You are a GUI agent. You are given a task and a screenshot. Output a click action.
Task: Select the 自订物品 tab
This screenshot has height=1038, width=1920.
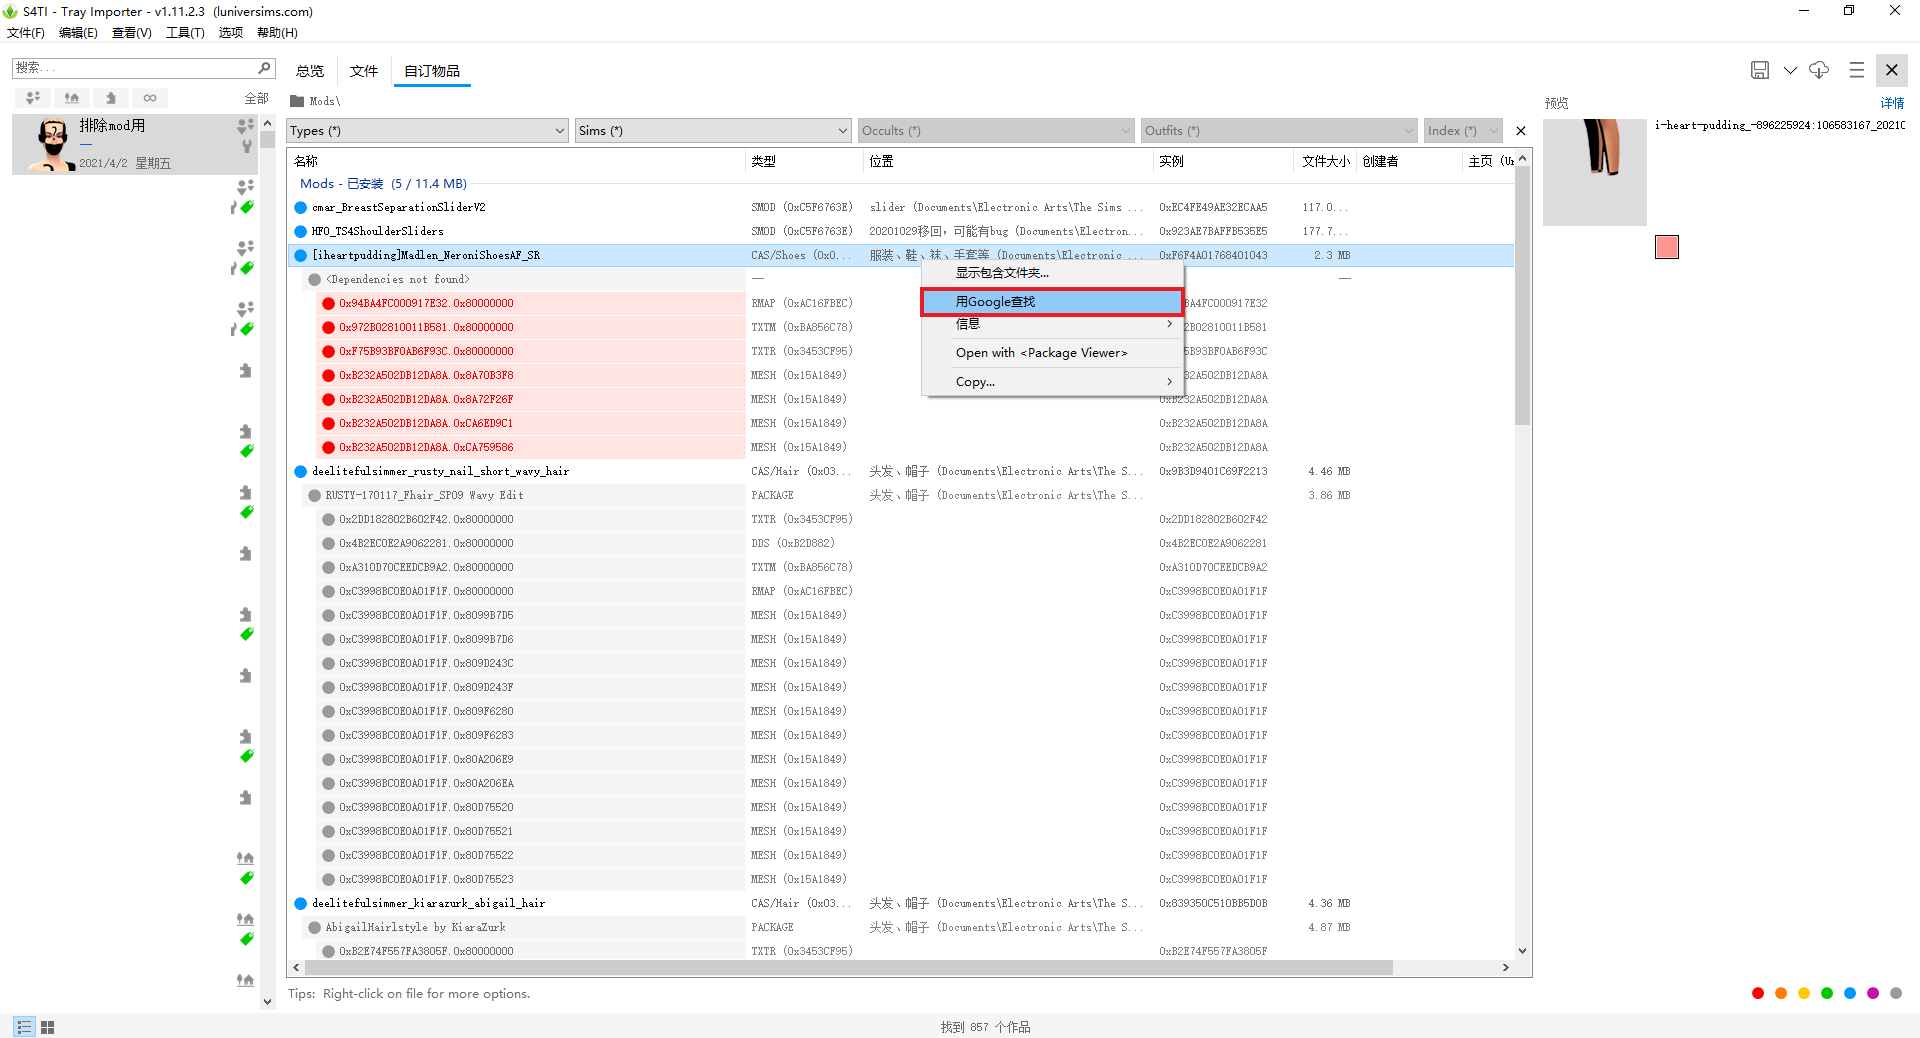pos(432,71)
